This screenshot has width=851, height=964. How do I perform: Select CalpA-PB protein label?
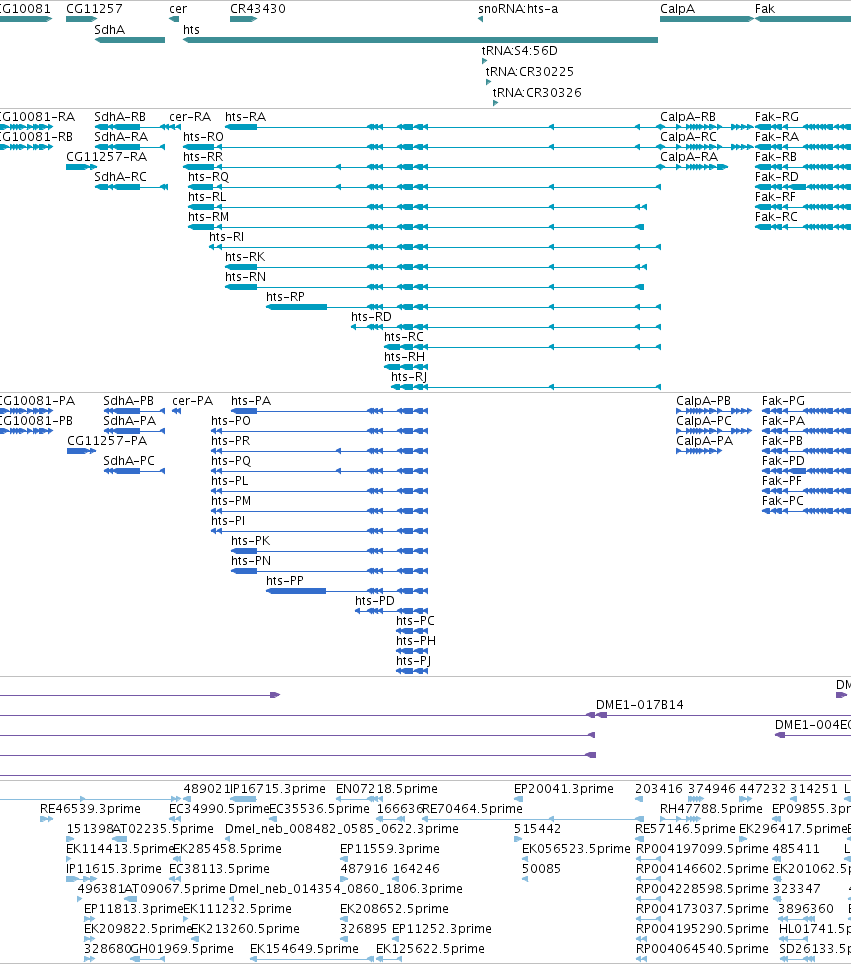tap(703, 401)
